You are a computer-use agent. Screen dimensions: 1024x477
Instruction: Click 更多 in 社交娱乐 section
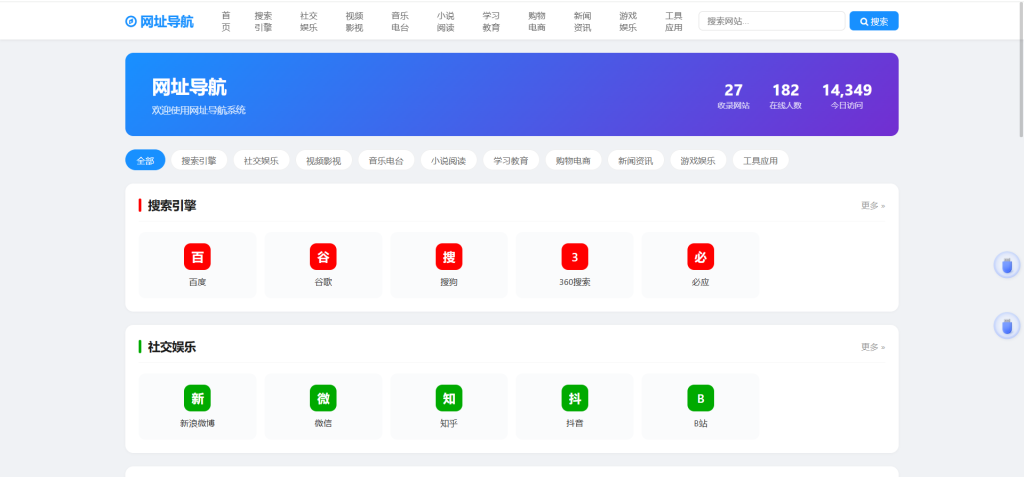(x=873, y=347)
